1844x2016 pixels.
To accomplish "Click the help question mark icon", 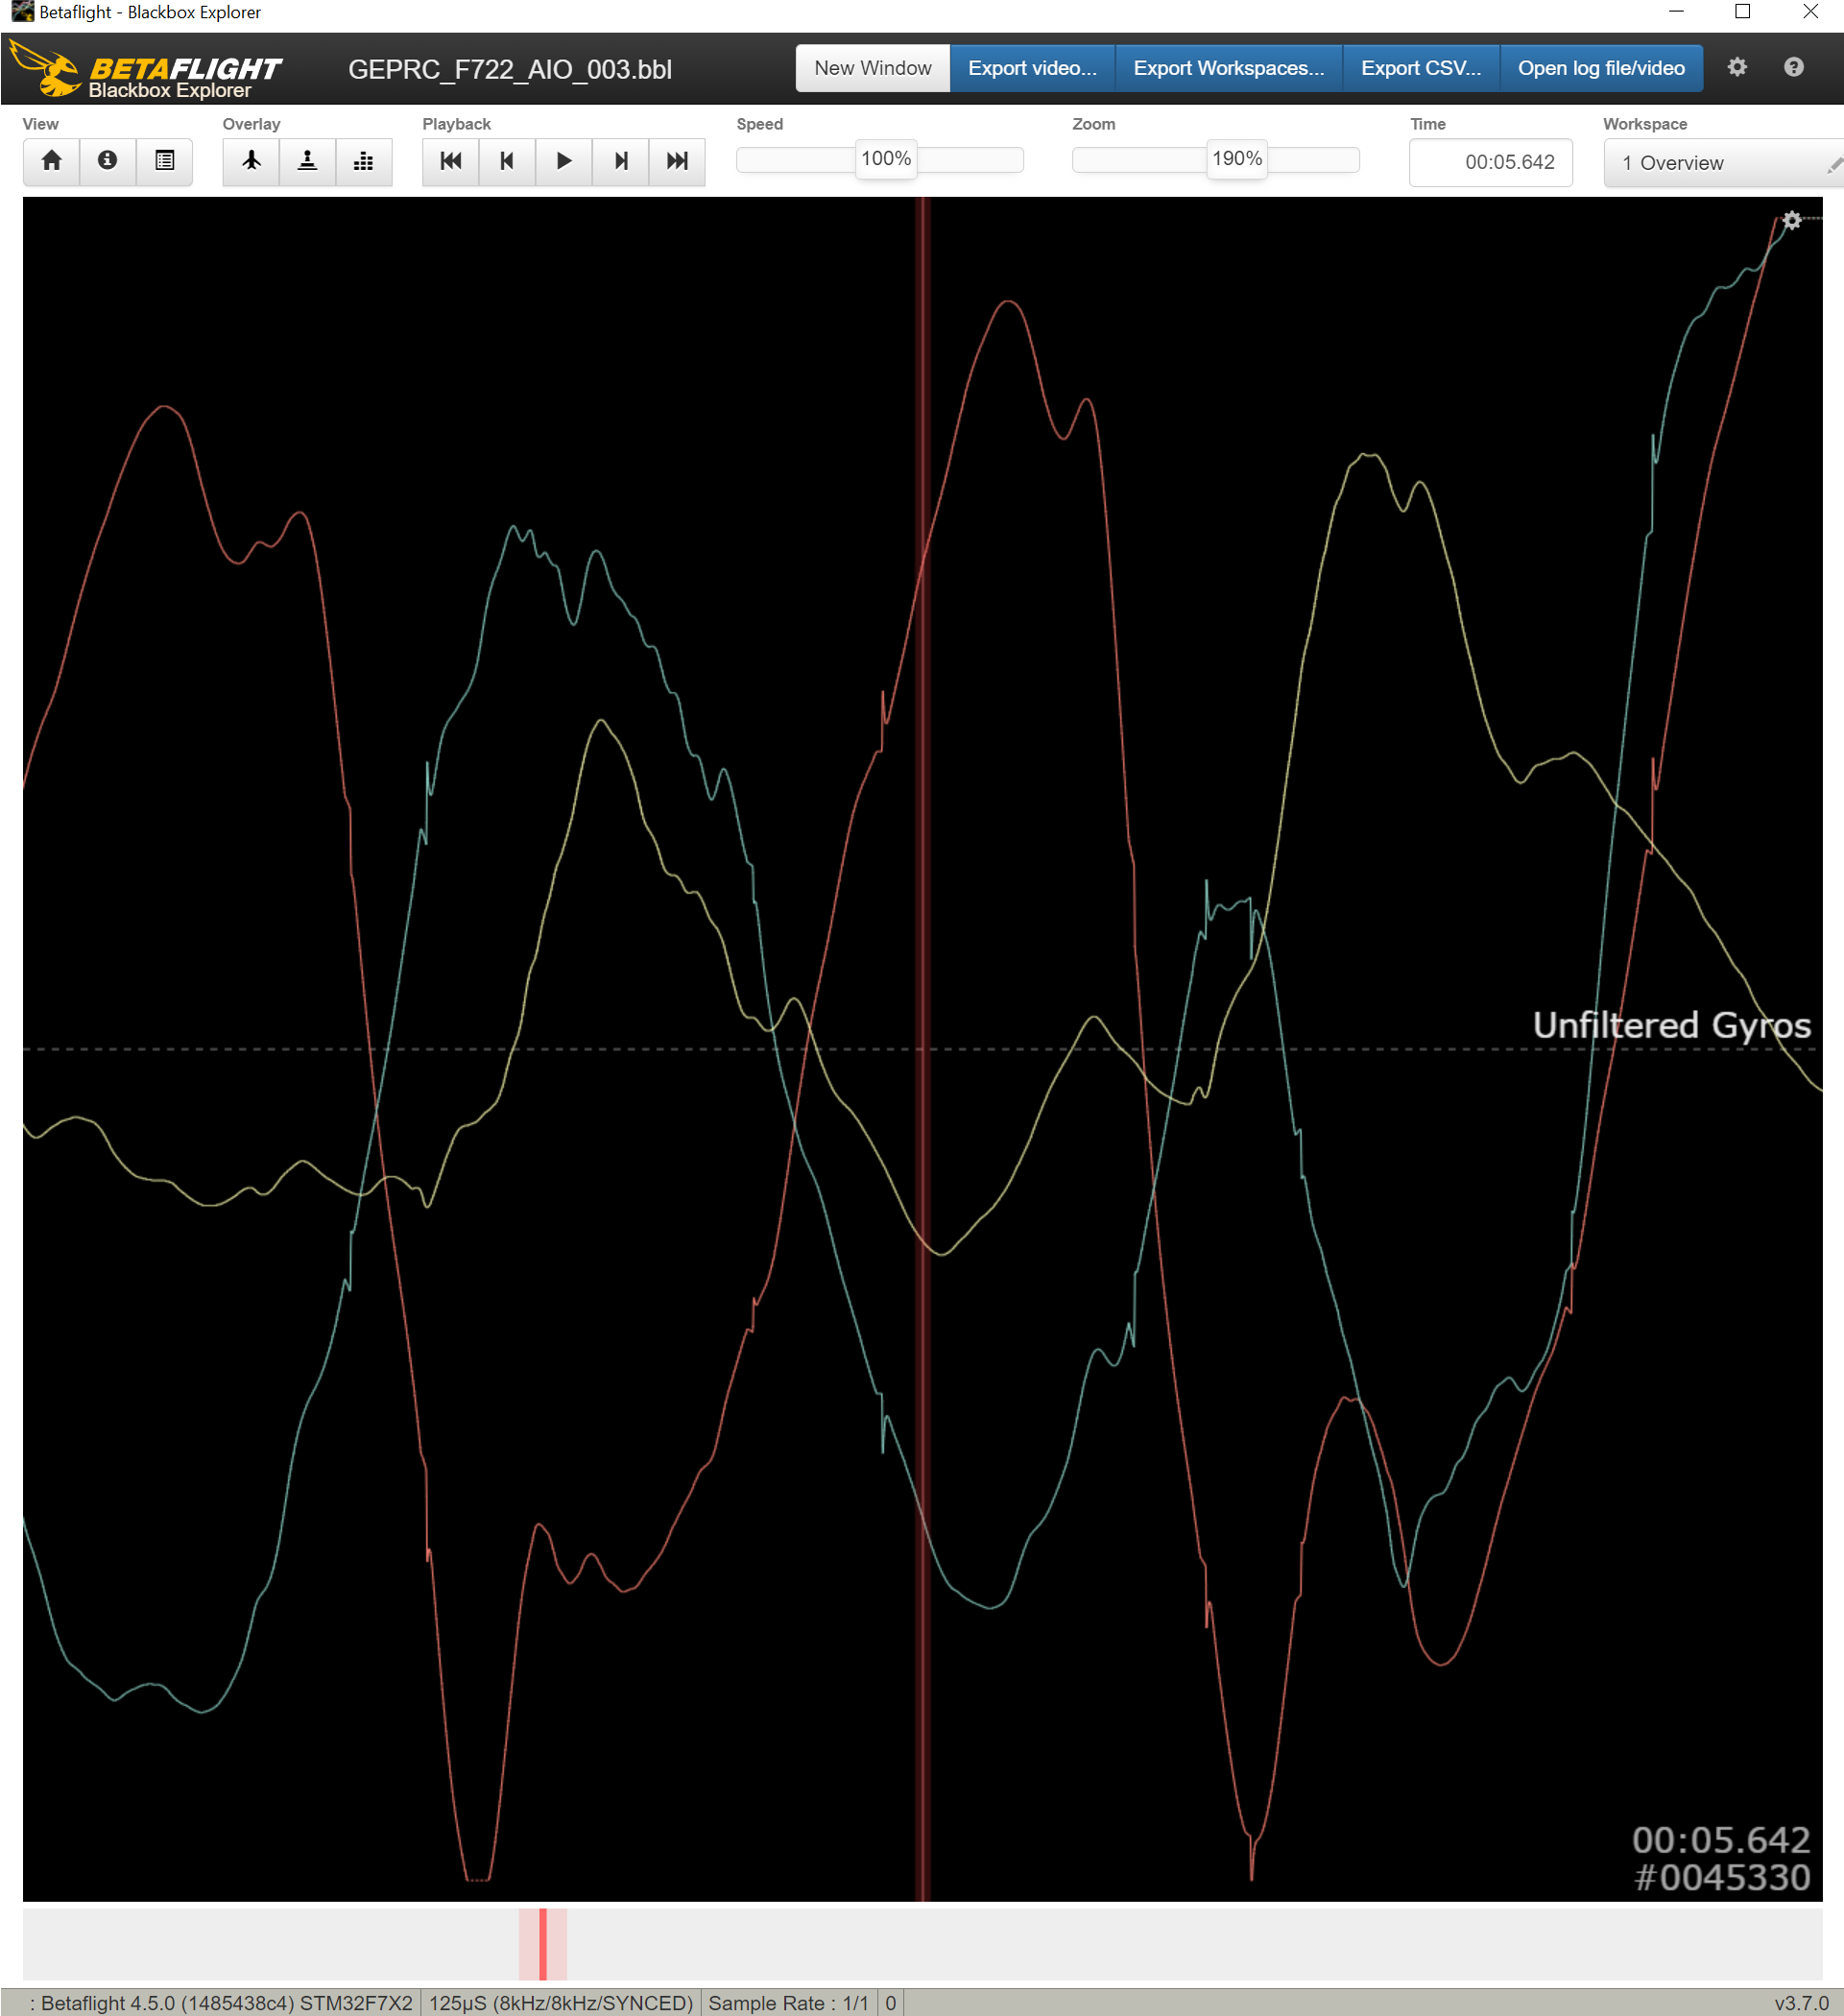I will pyautogui.click(x=1793, y=67).
